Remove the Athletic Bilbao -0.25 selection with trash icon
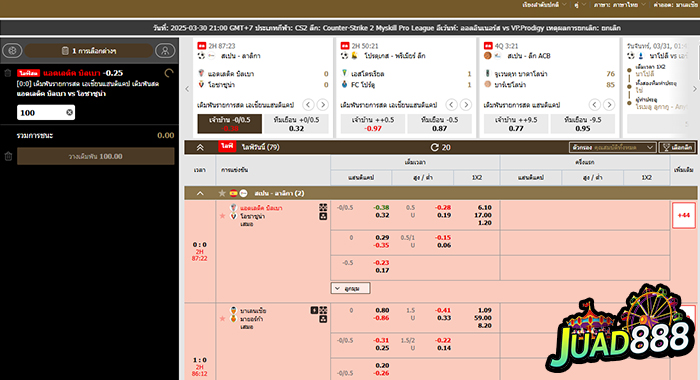Image resolution: width=700 pixels, height=380 pixels. [8, 73]
